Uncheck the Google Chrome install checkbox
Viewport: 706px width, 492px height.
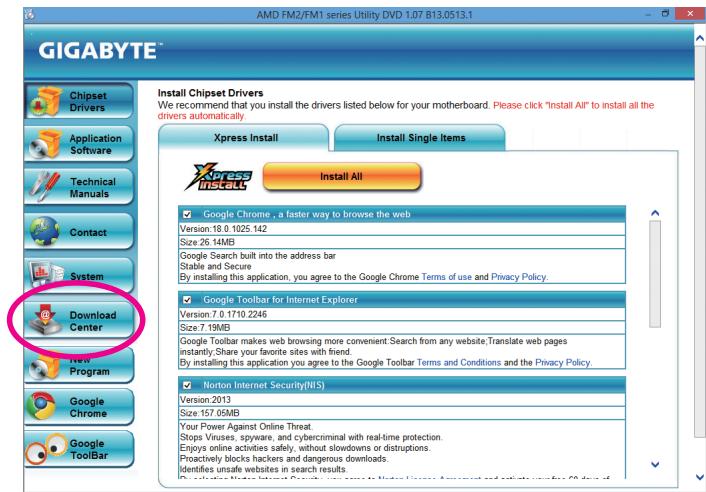(187, 214)
